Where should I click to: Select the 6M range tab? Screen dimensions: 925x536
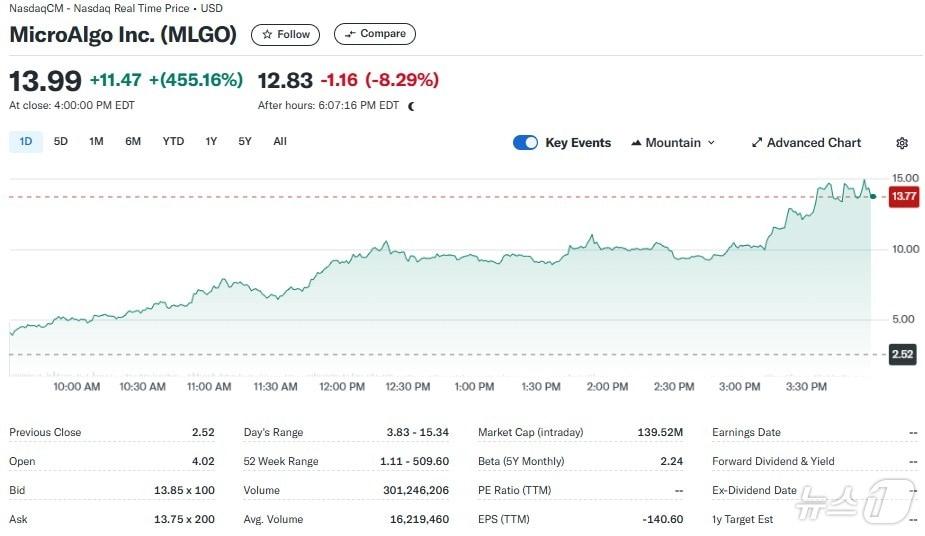(133, 142)
